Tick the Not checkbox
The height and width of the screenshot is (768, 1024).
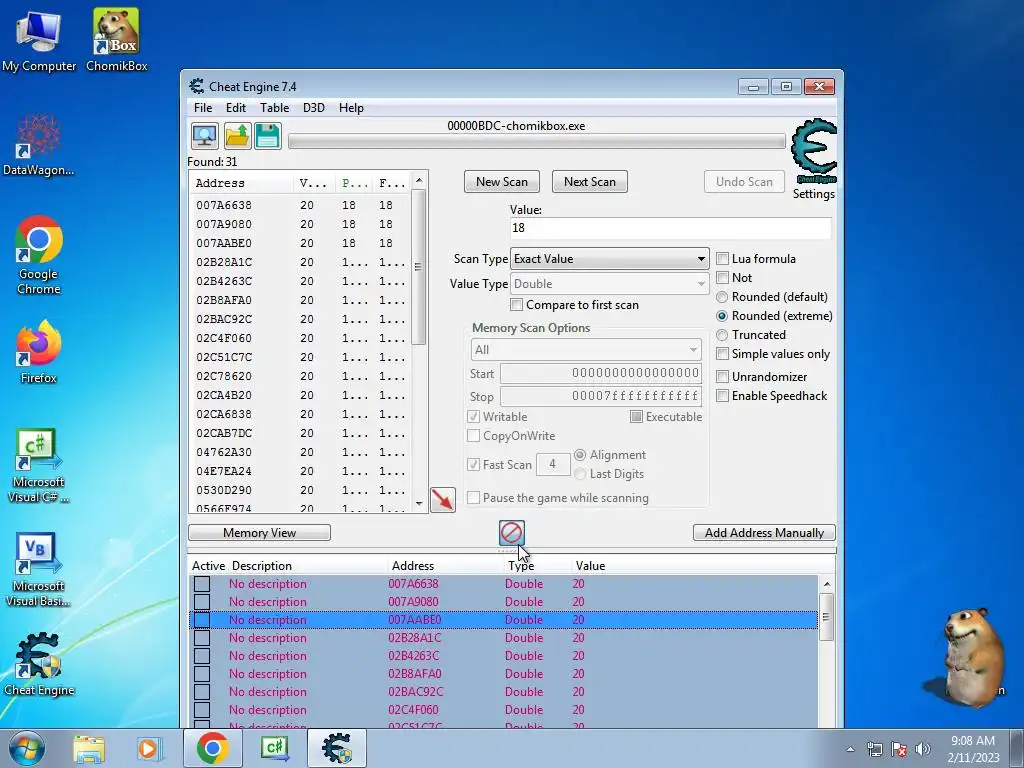722,278
